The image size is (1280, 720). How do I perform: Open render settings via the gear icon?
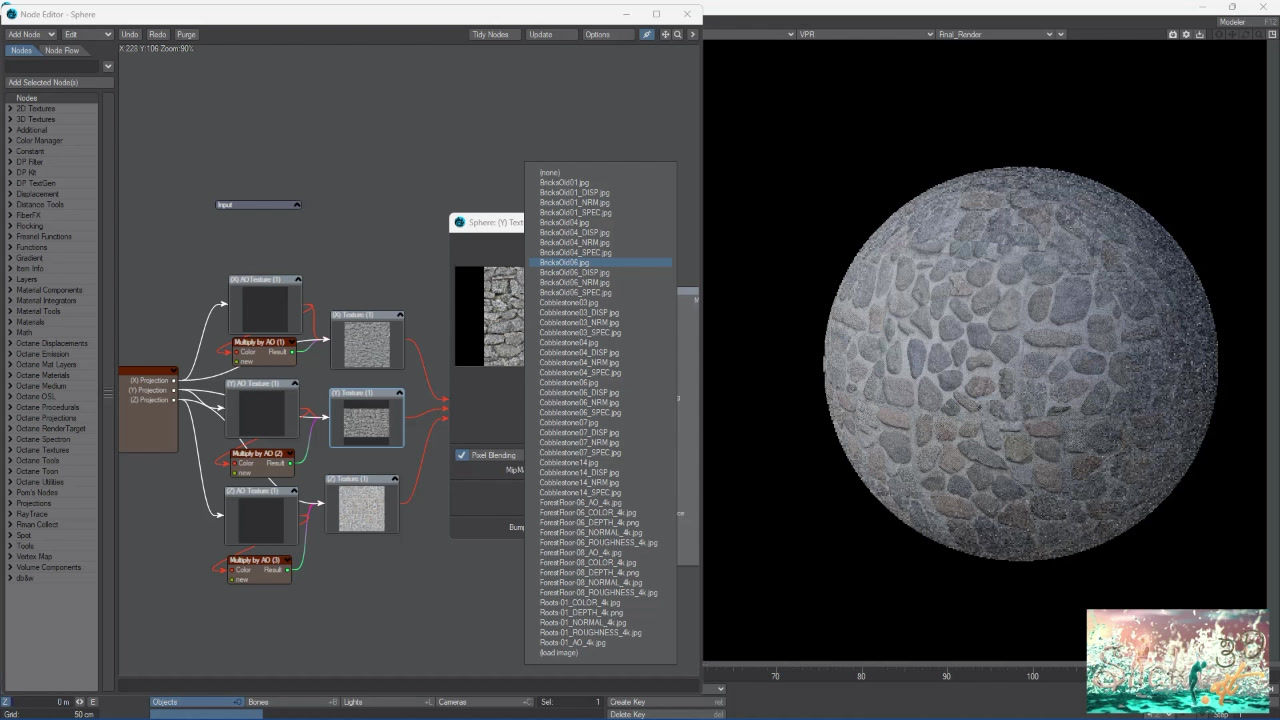(x=1187, y=34)
